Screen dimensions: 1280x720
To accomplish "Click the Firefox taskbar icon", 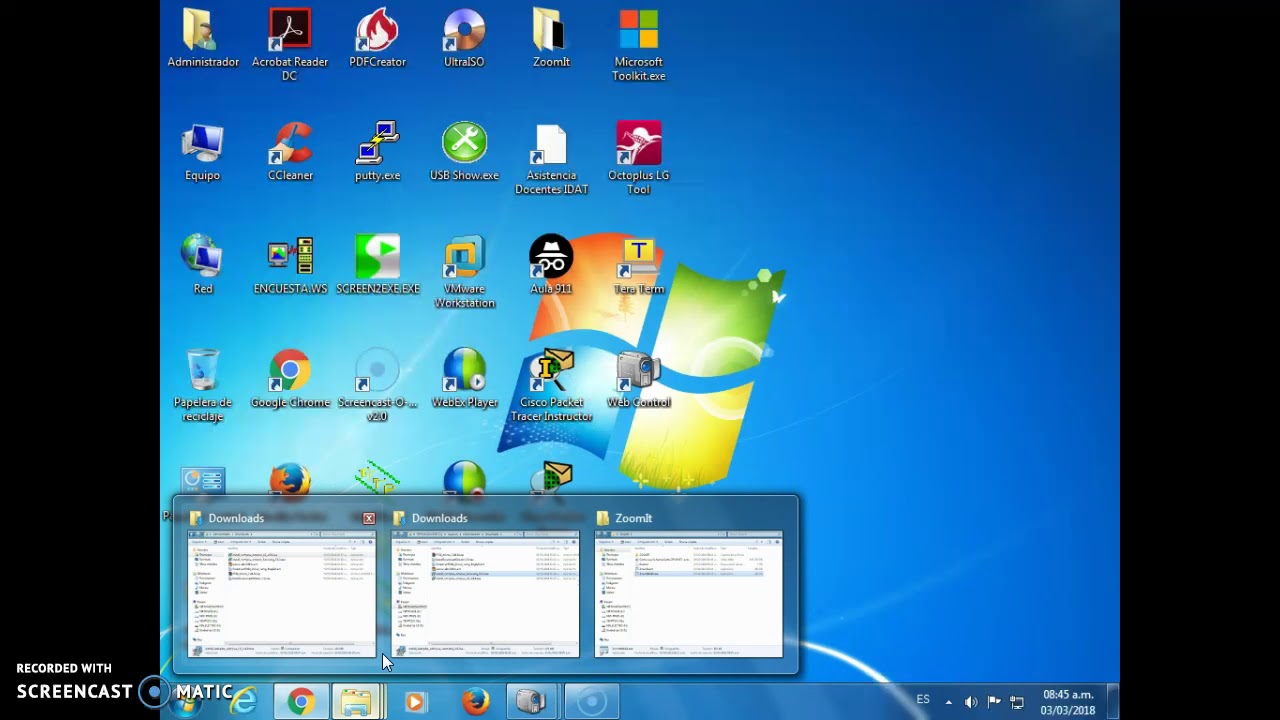I will coord(475,702).
